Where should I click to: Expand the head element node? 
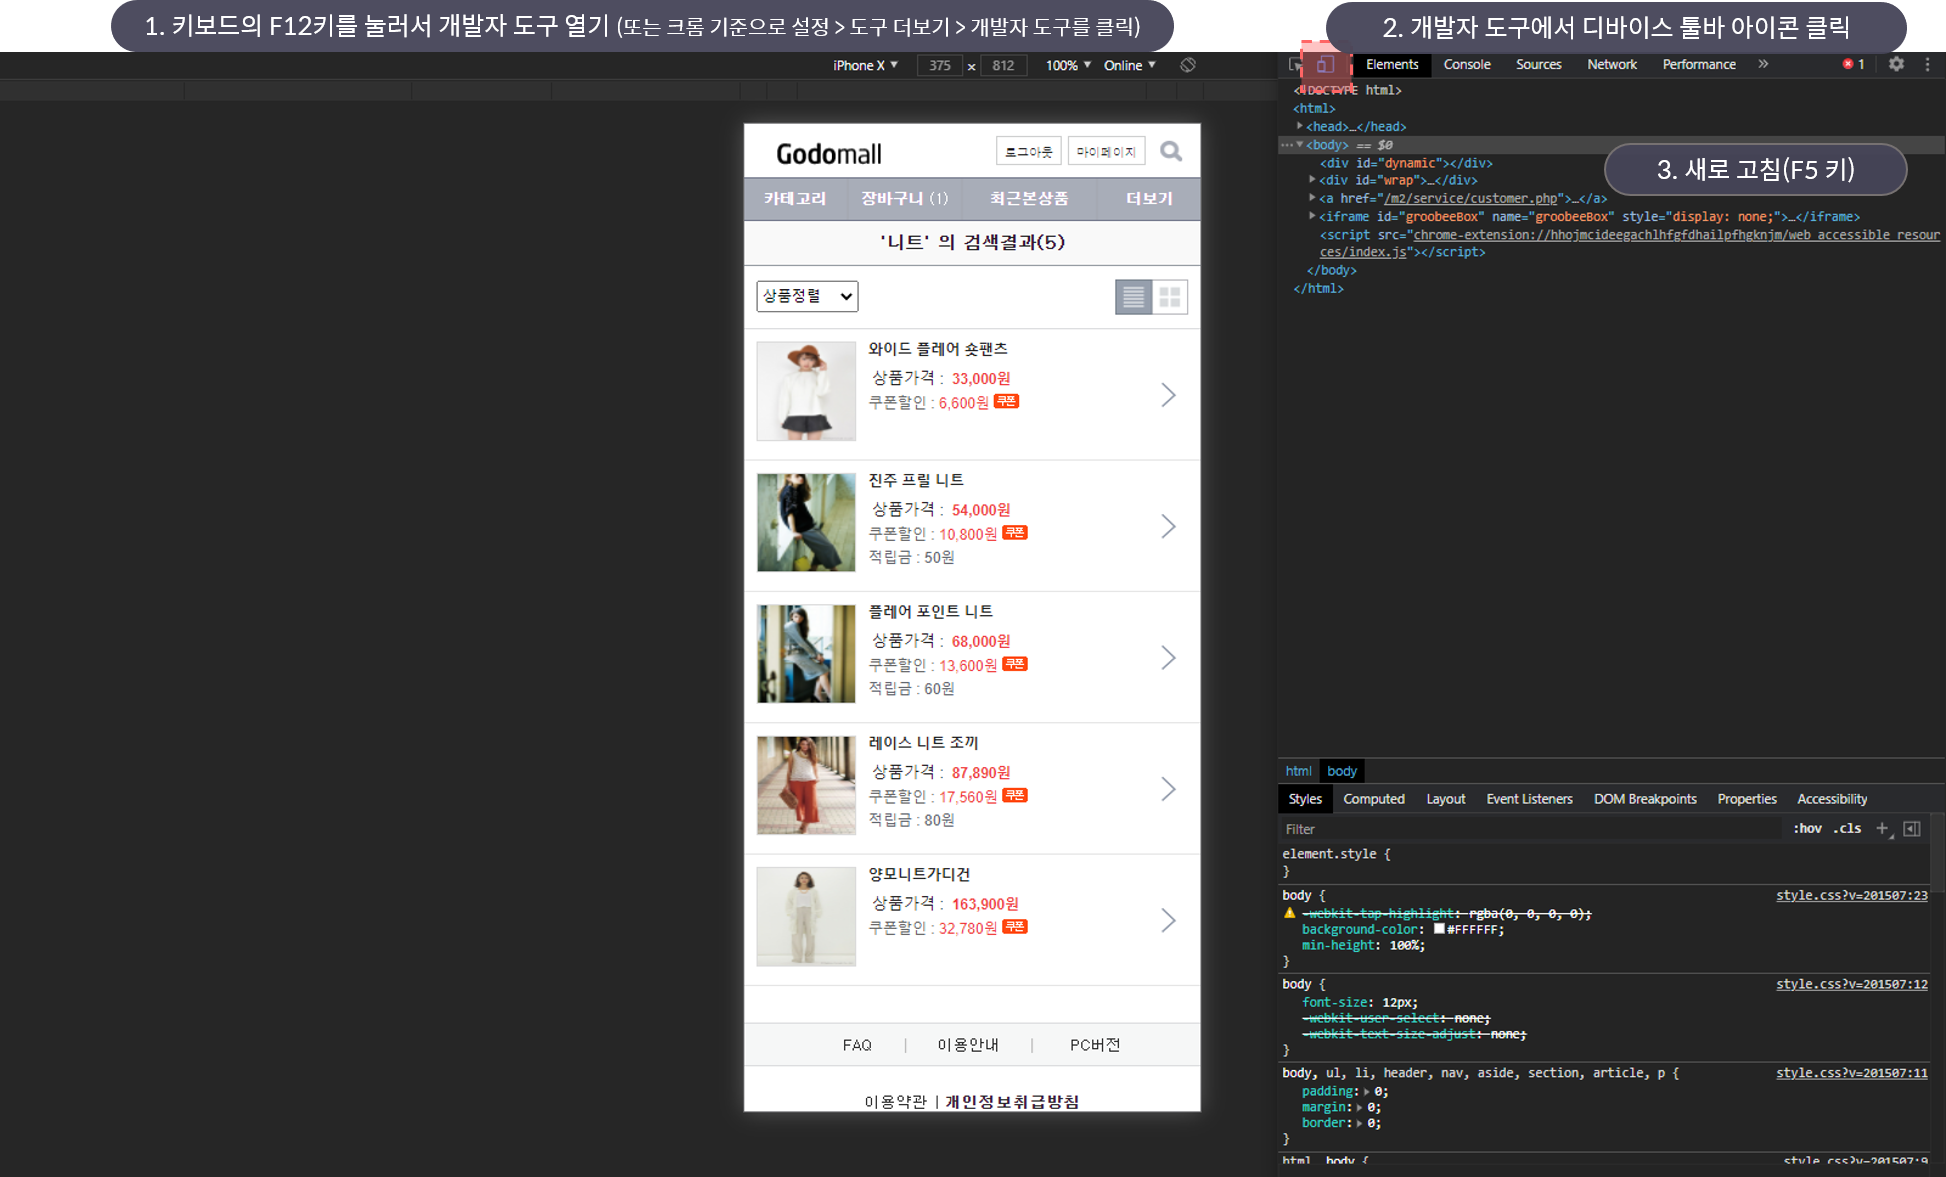pos(1299,127)
